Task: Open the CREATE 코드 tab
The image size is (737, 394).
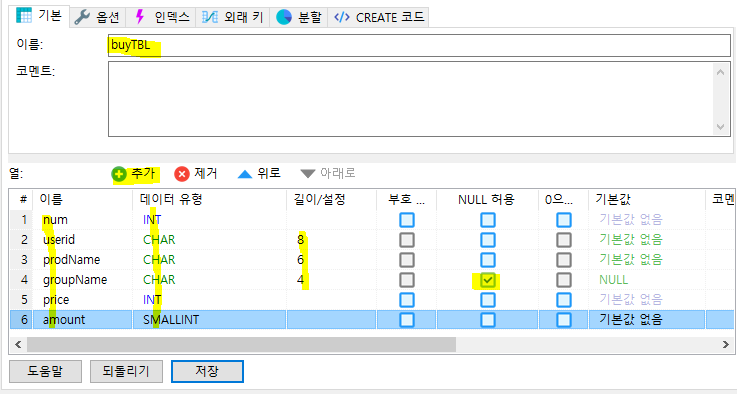Action: click(x=378, y=17)
